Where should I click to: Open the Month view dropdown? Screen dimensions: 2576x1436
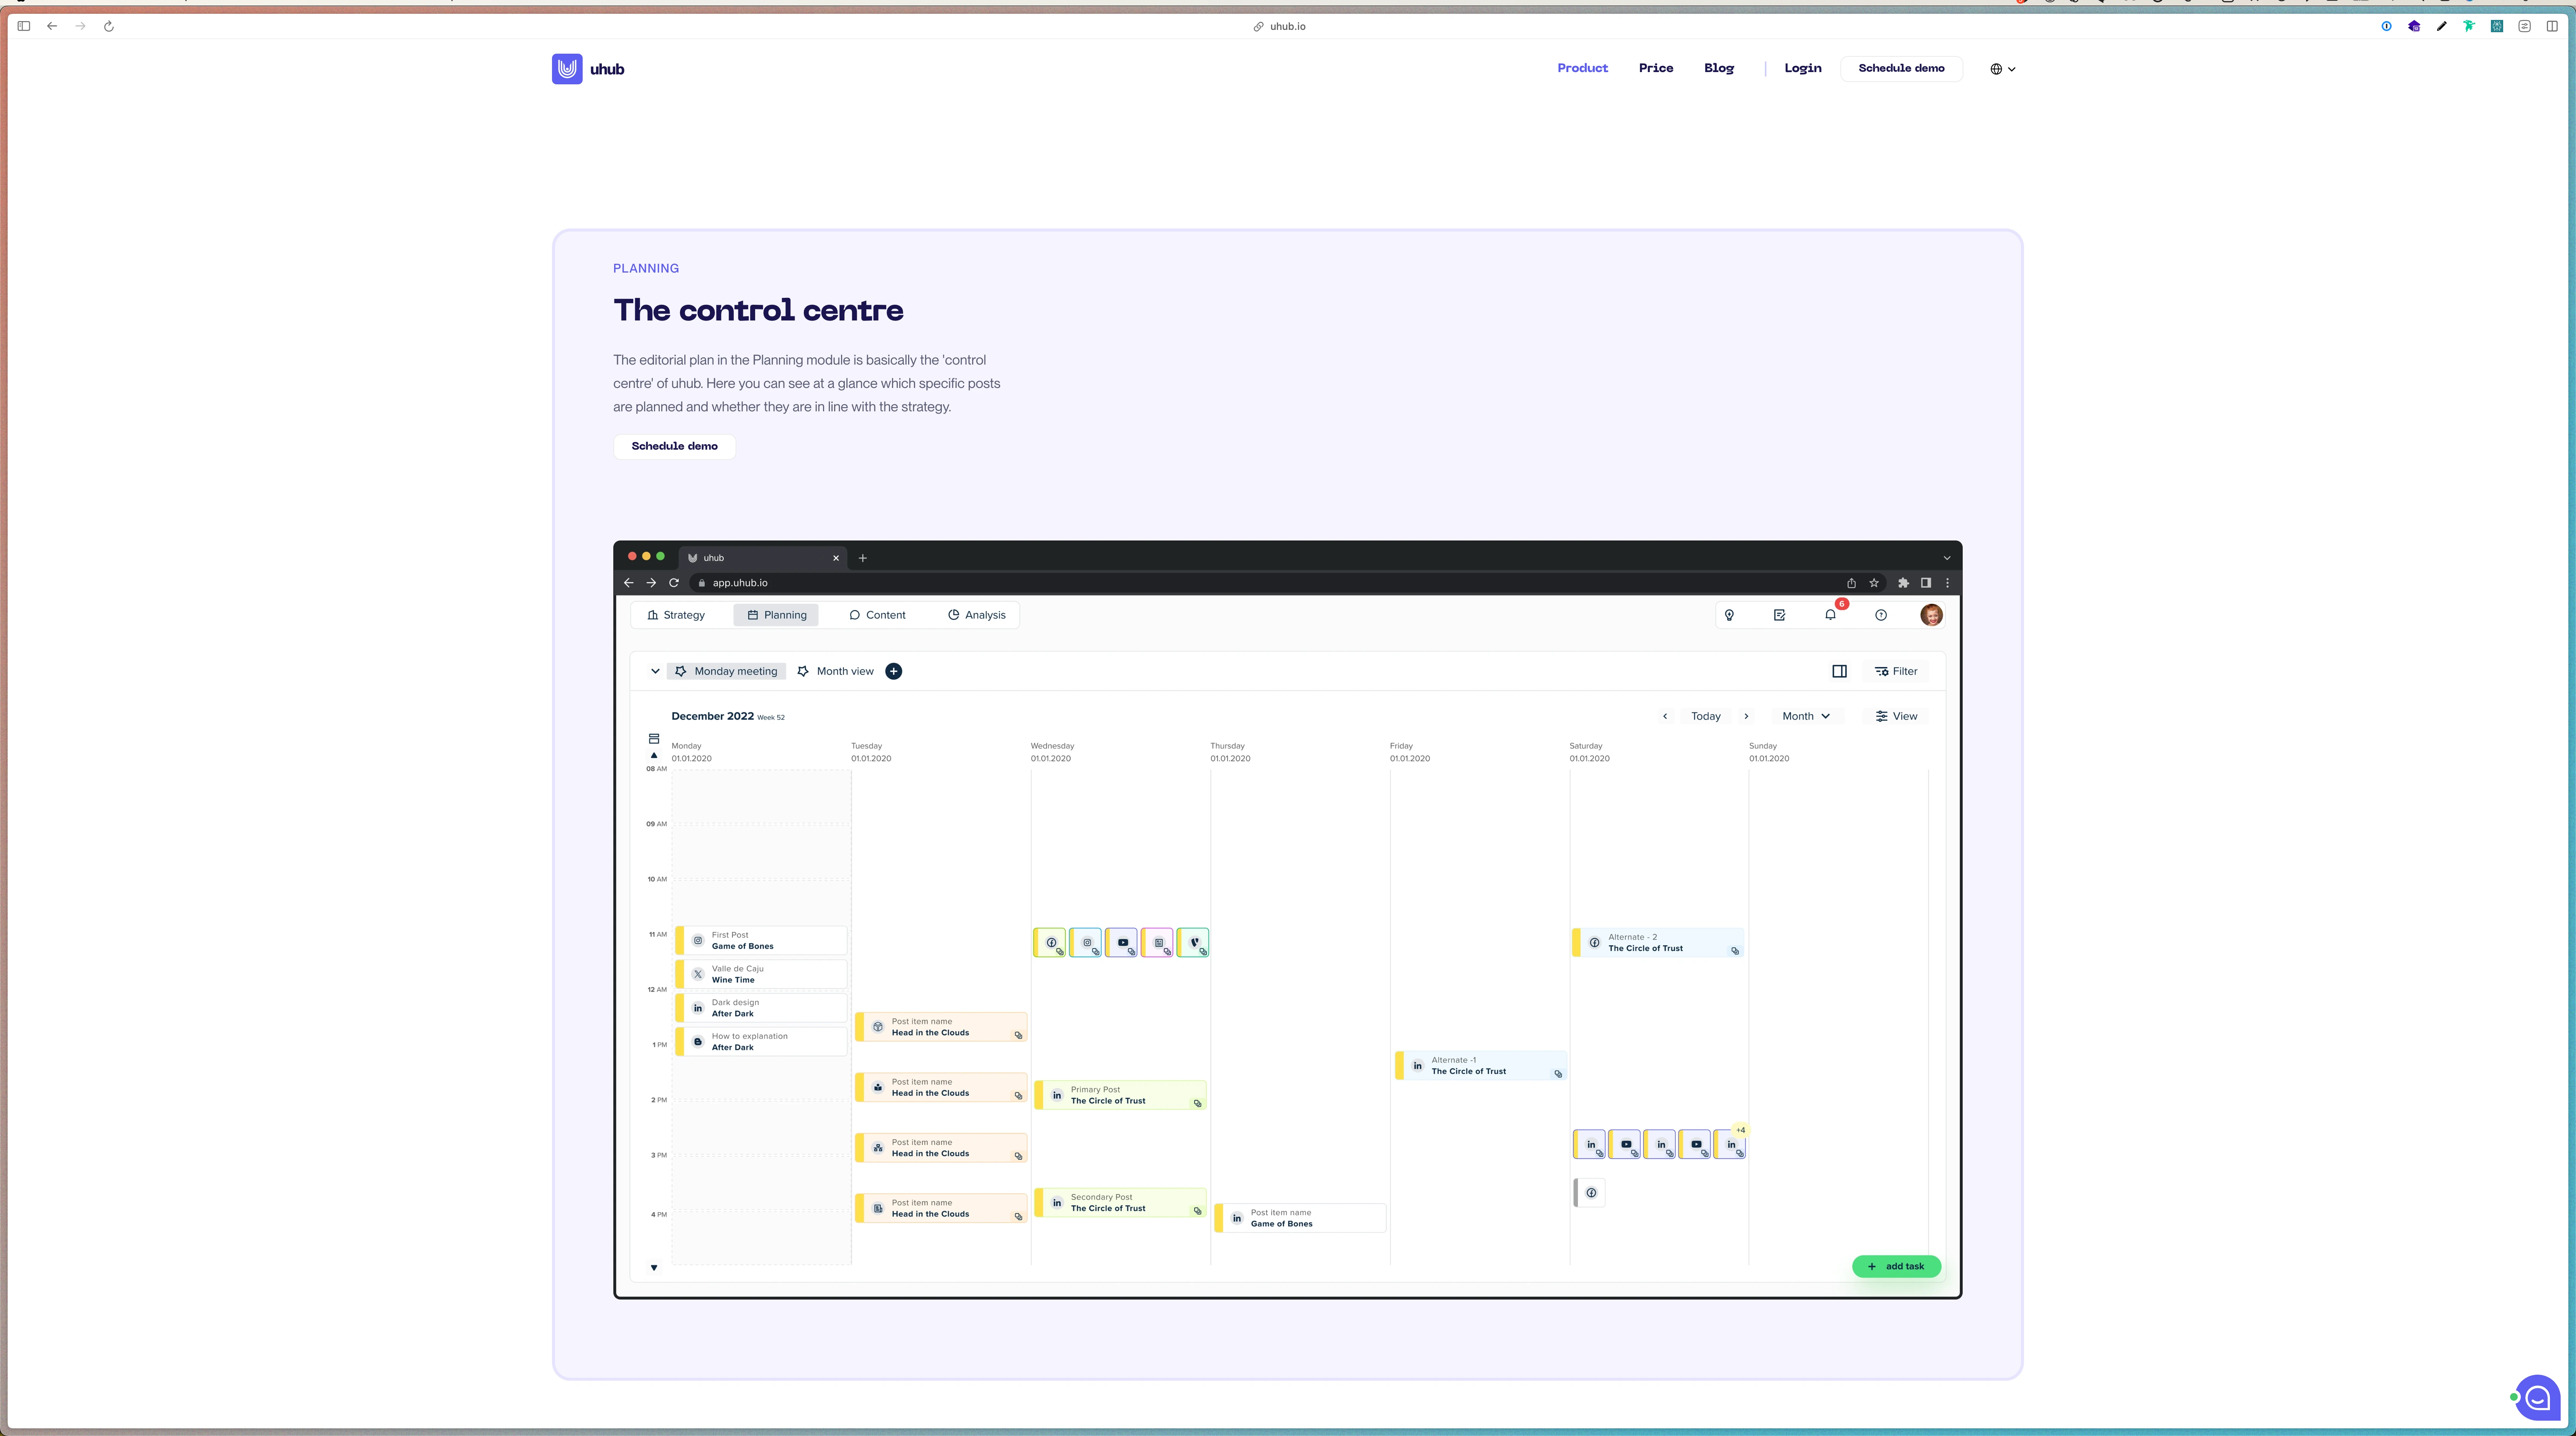[x=1806, y=716]
